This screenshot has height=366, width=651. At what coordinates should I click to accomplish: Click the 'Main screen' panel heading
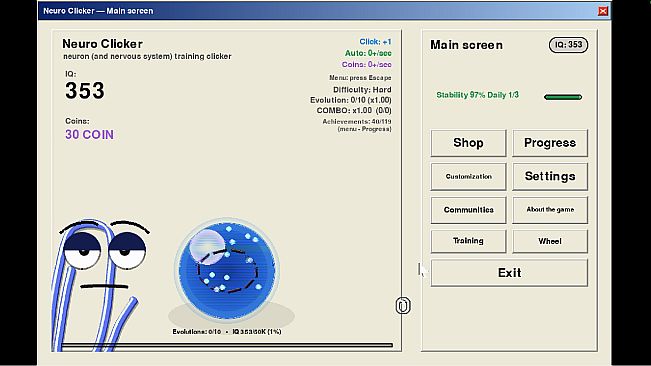click(466, 45)
